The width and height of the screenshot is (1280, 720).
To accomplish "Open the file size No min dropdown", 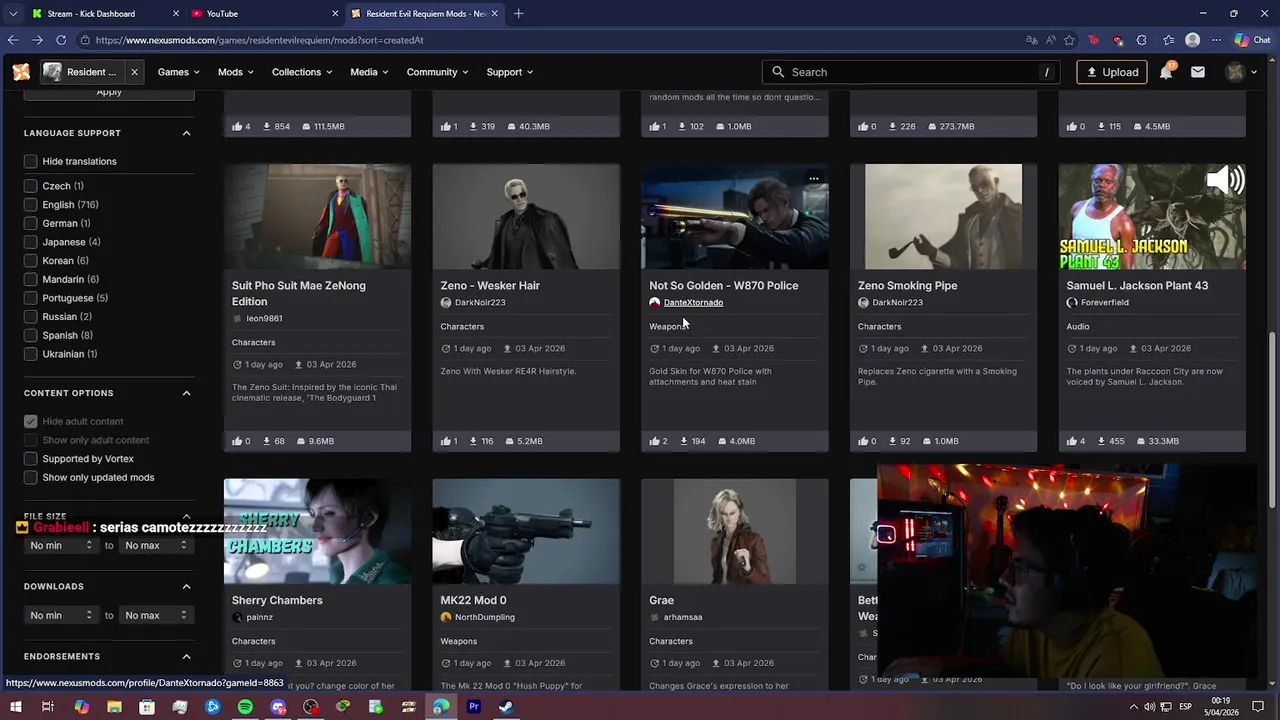I will pos(60,545).
